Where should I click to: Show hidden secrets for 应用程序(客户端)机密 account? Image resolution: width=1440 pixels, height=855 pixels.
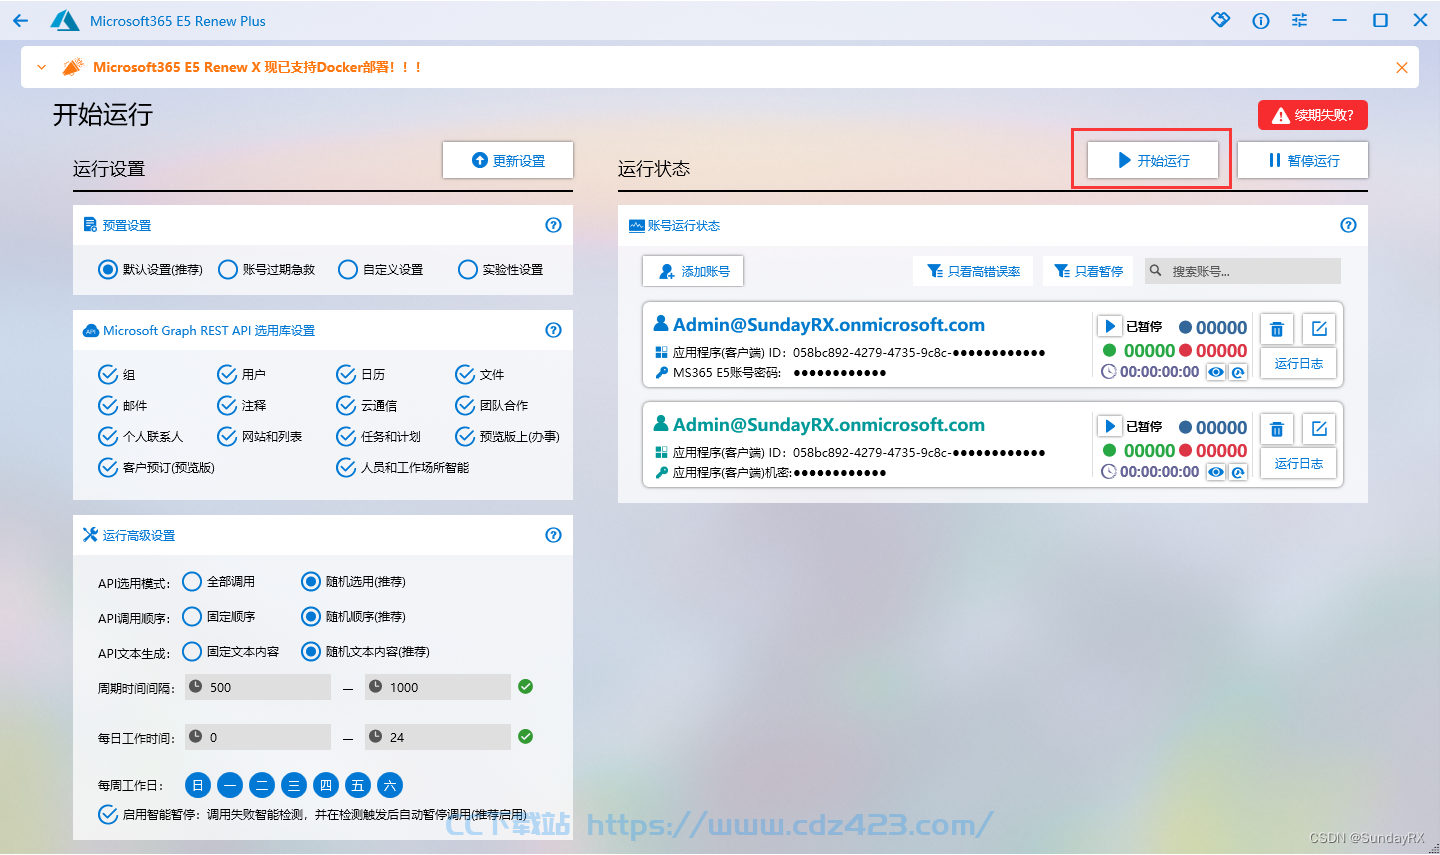pyautogui.click(x=1216, y=472)
